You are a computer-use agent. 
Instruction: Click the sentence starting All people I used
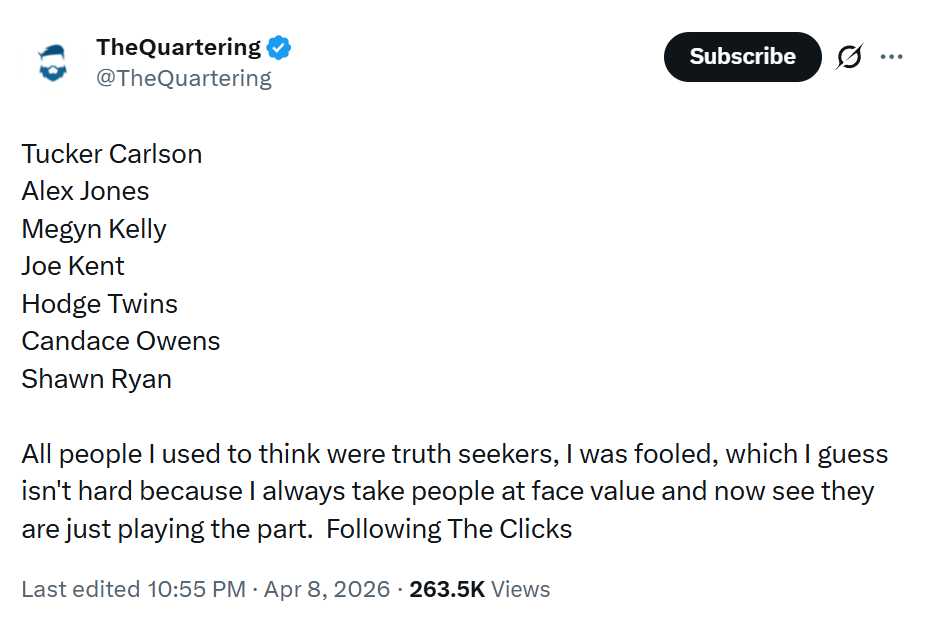pos(300,454)
